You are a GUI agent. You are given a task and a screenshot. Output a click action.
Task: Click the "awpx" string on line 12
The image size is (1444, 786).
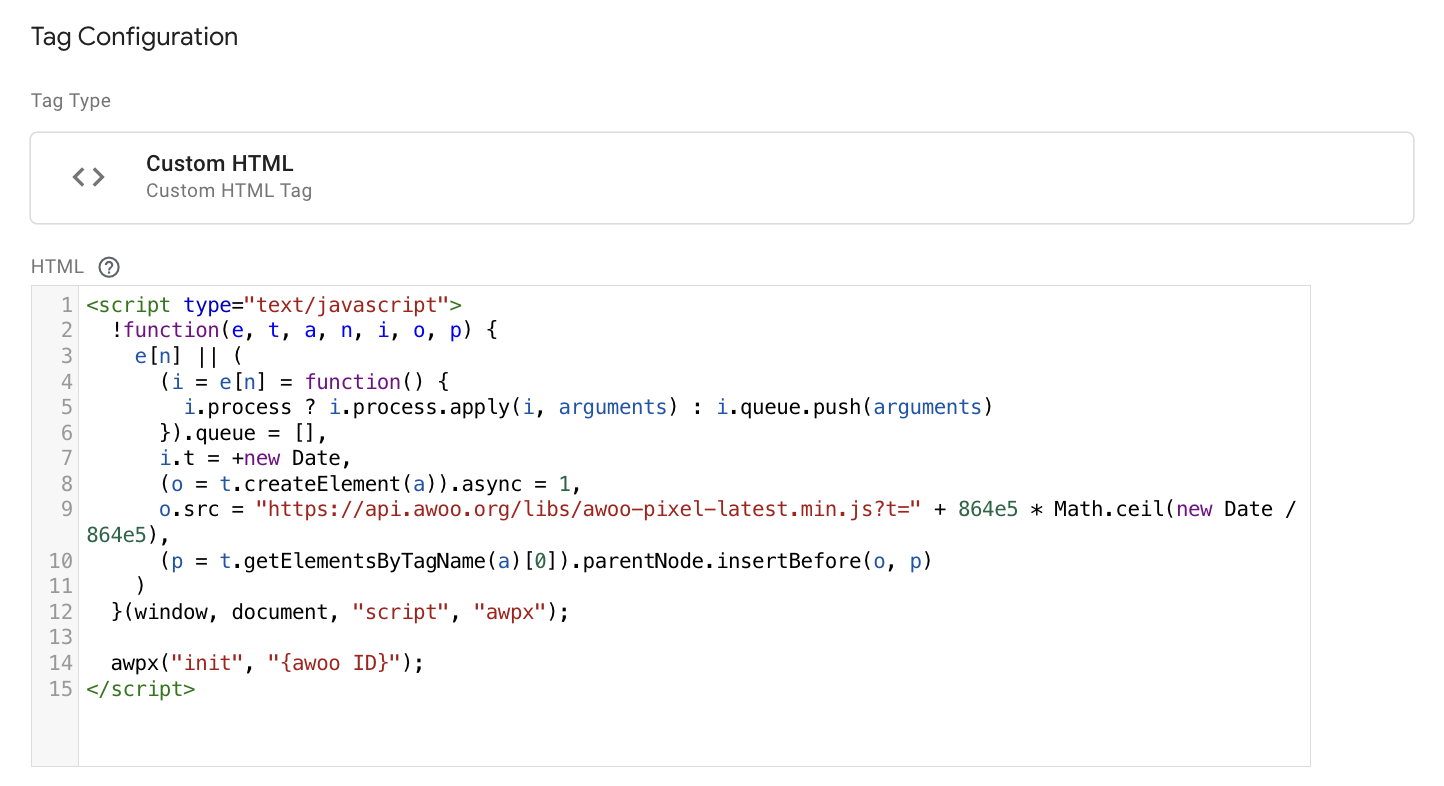click(x=509, y=611)
